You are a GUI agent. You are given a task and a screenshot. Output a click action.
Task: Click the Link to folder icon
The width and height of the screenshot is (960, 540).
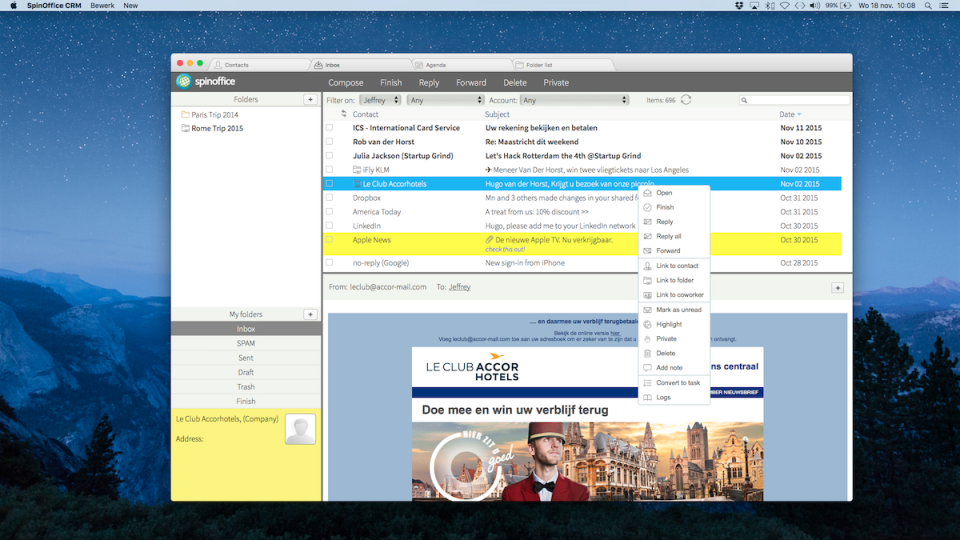point(647,280)
